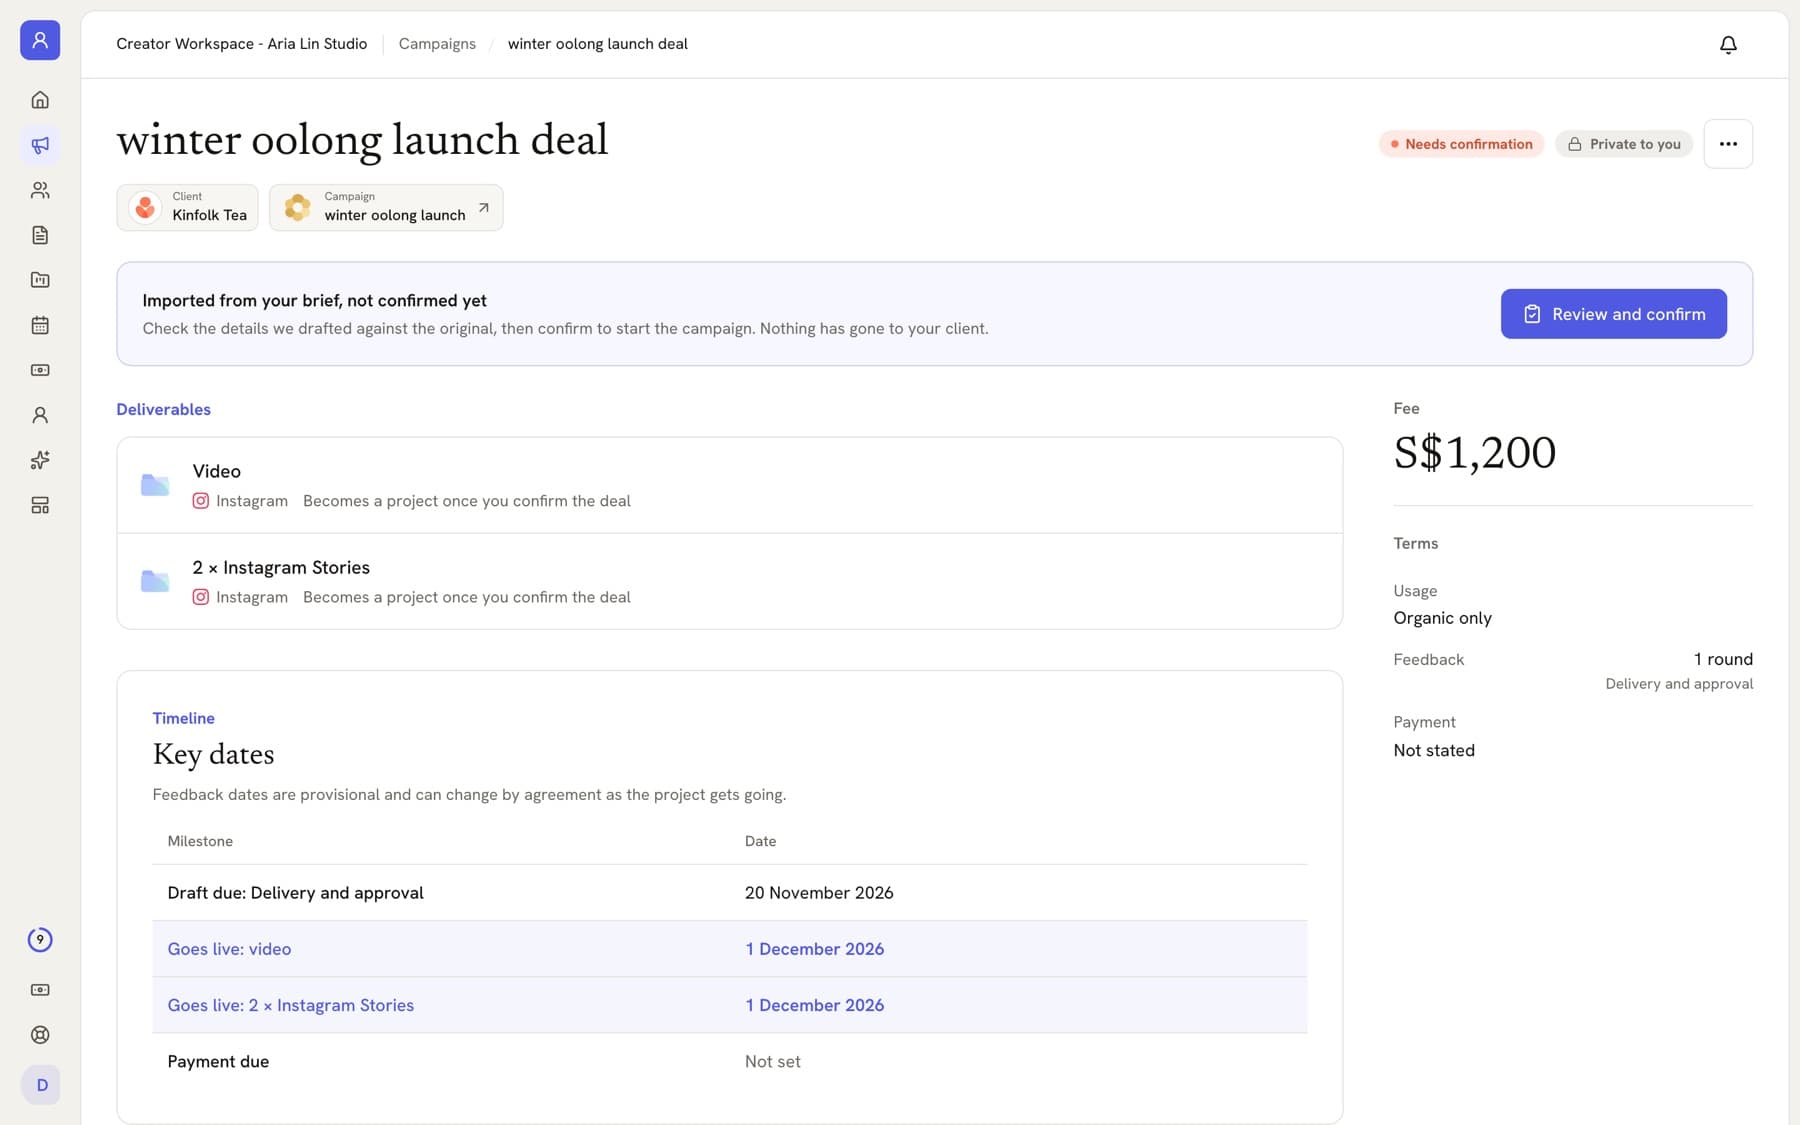Screen dimensions: 1800x1125
Task: Click Creator Workspace - Aria Lin Studio title
Action: click(x=242, y=44)
